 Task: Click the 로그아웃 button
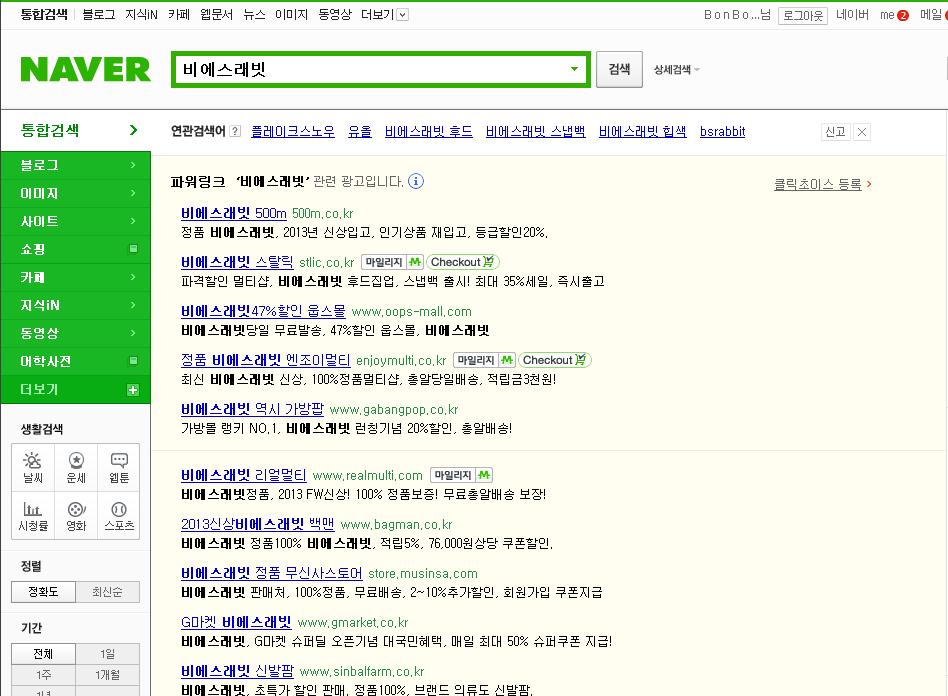tap(803, 16)
